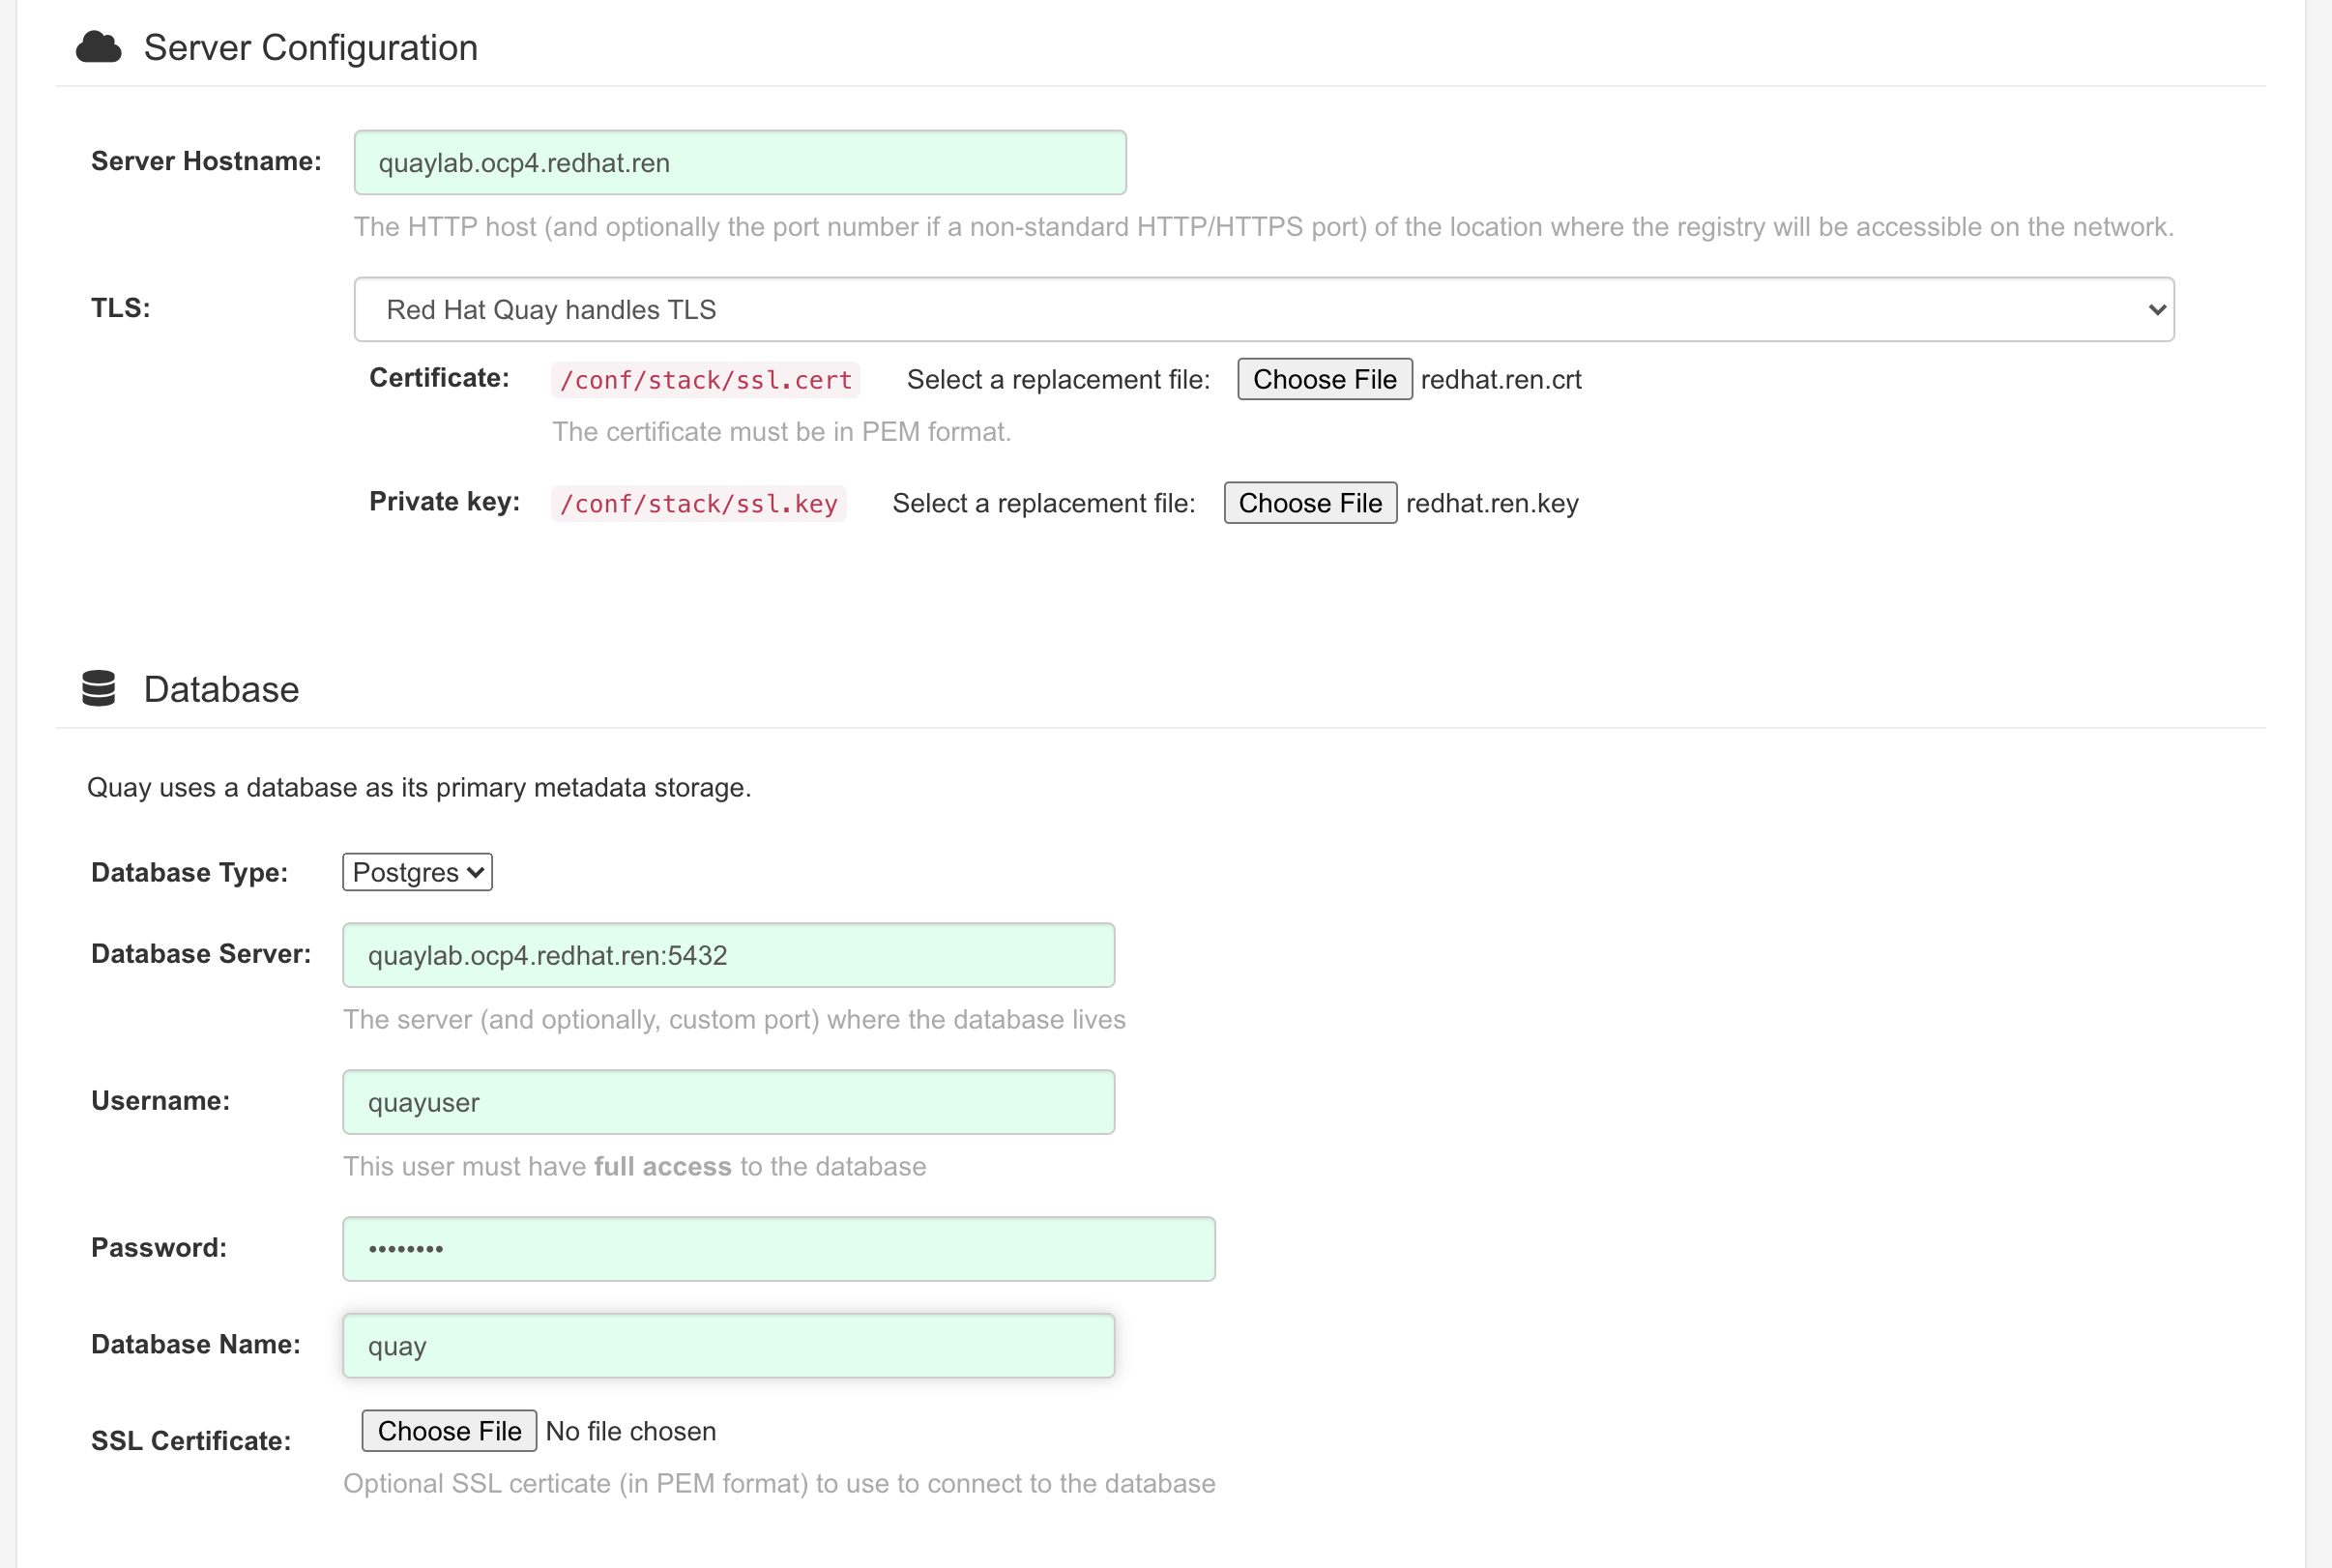This screenshot has height=1568, width=2332.
Task: Click the cloud icon beside Server Configuration
Action: [x=98, y=47]
